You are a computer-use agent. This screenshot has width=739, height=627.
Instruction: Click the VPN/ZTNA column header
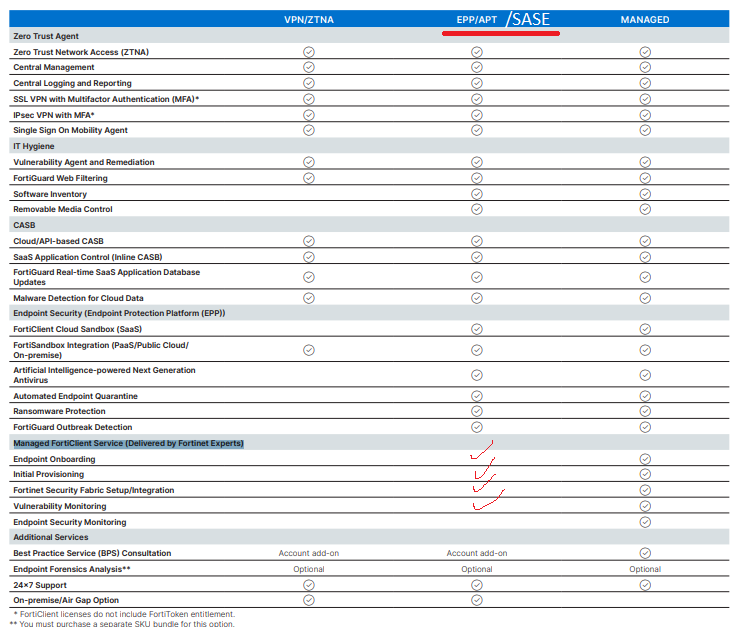[309, 20]
